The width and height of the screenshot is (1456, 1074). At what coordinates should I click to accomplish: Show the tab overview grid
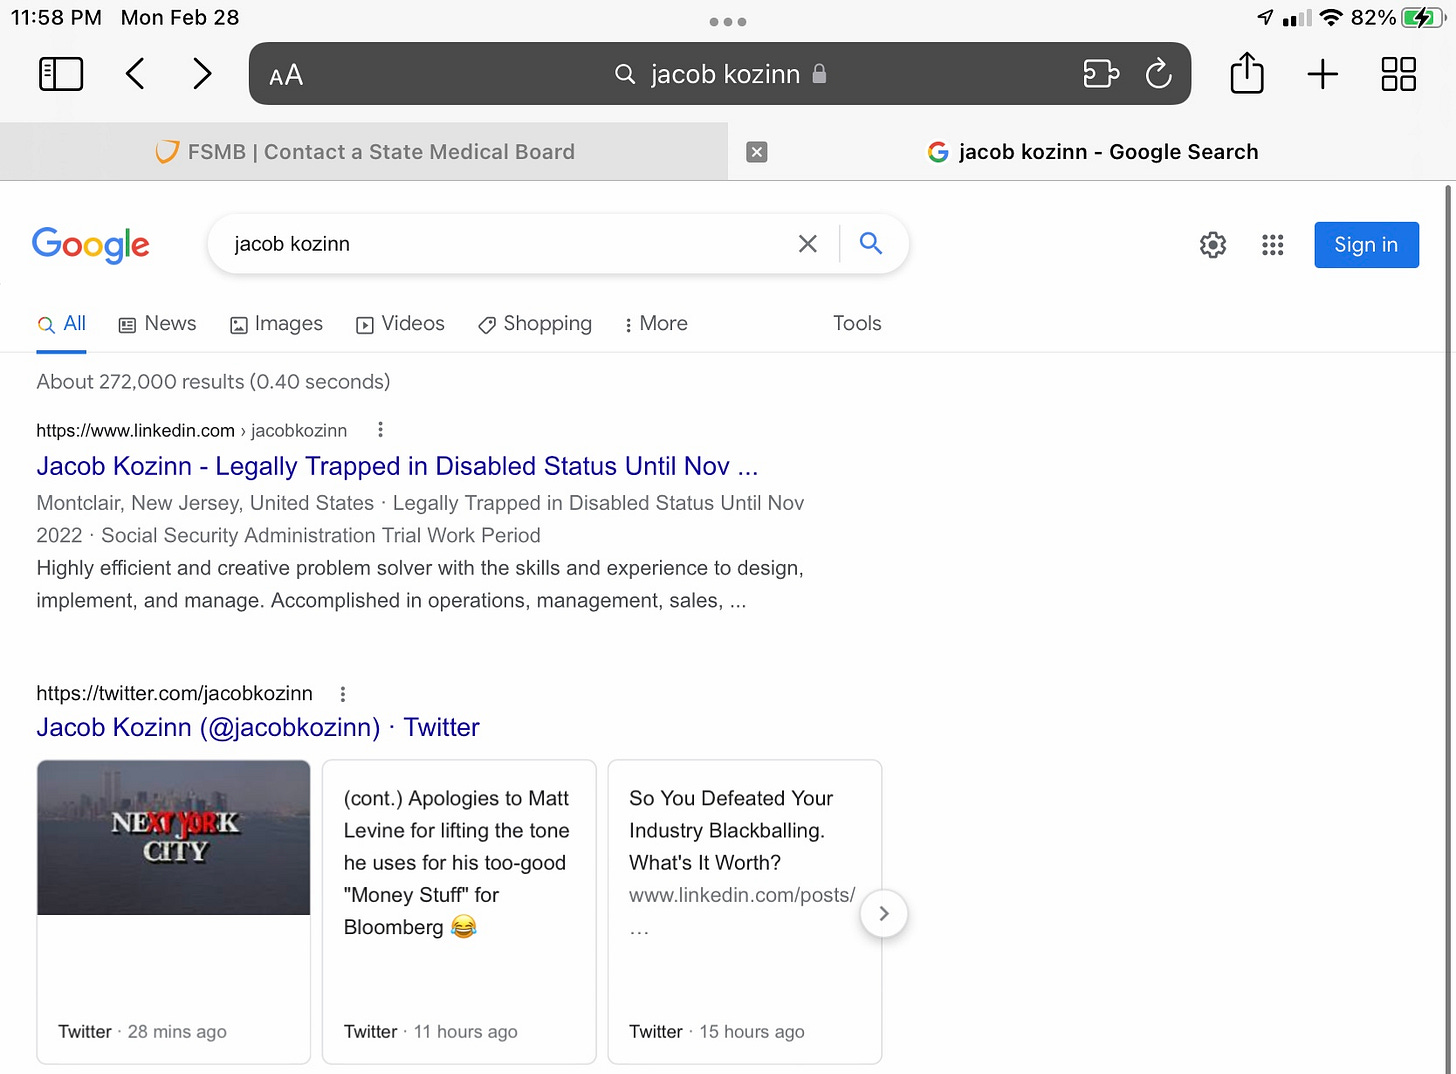(x=1398, y=74)
